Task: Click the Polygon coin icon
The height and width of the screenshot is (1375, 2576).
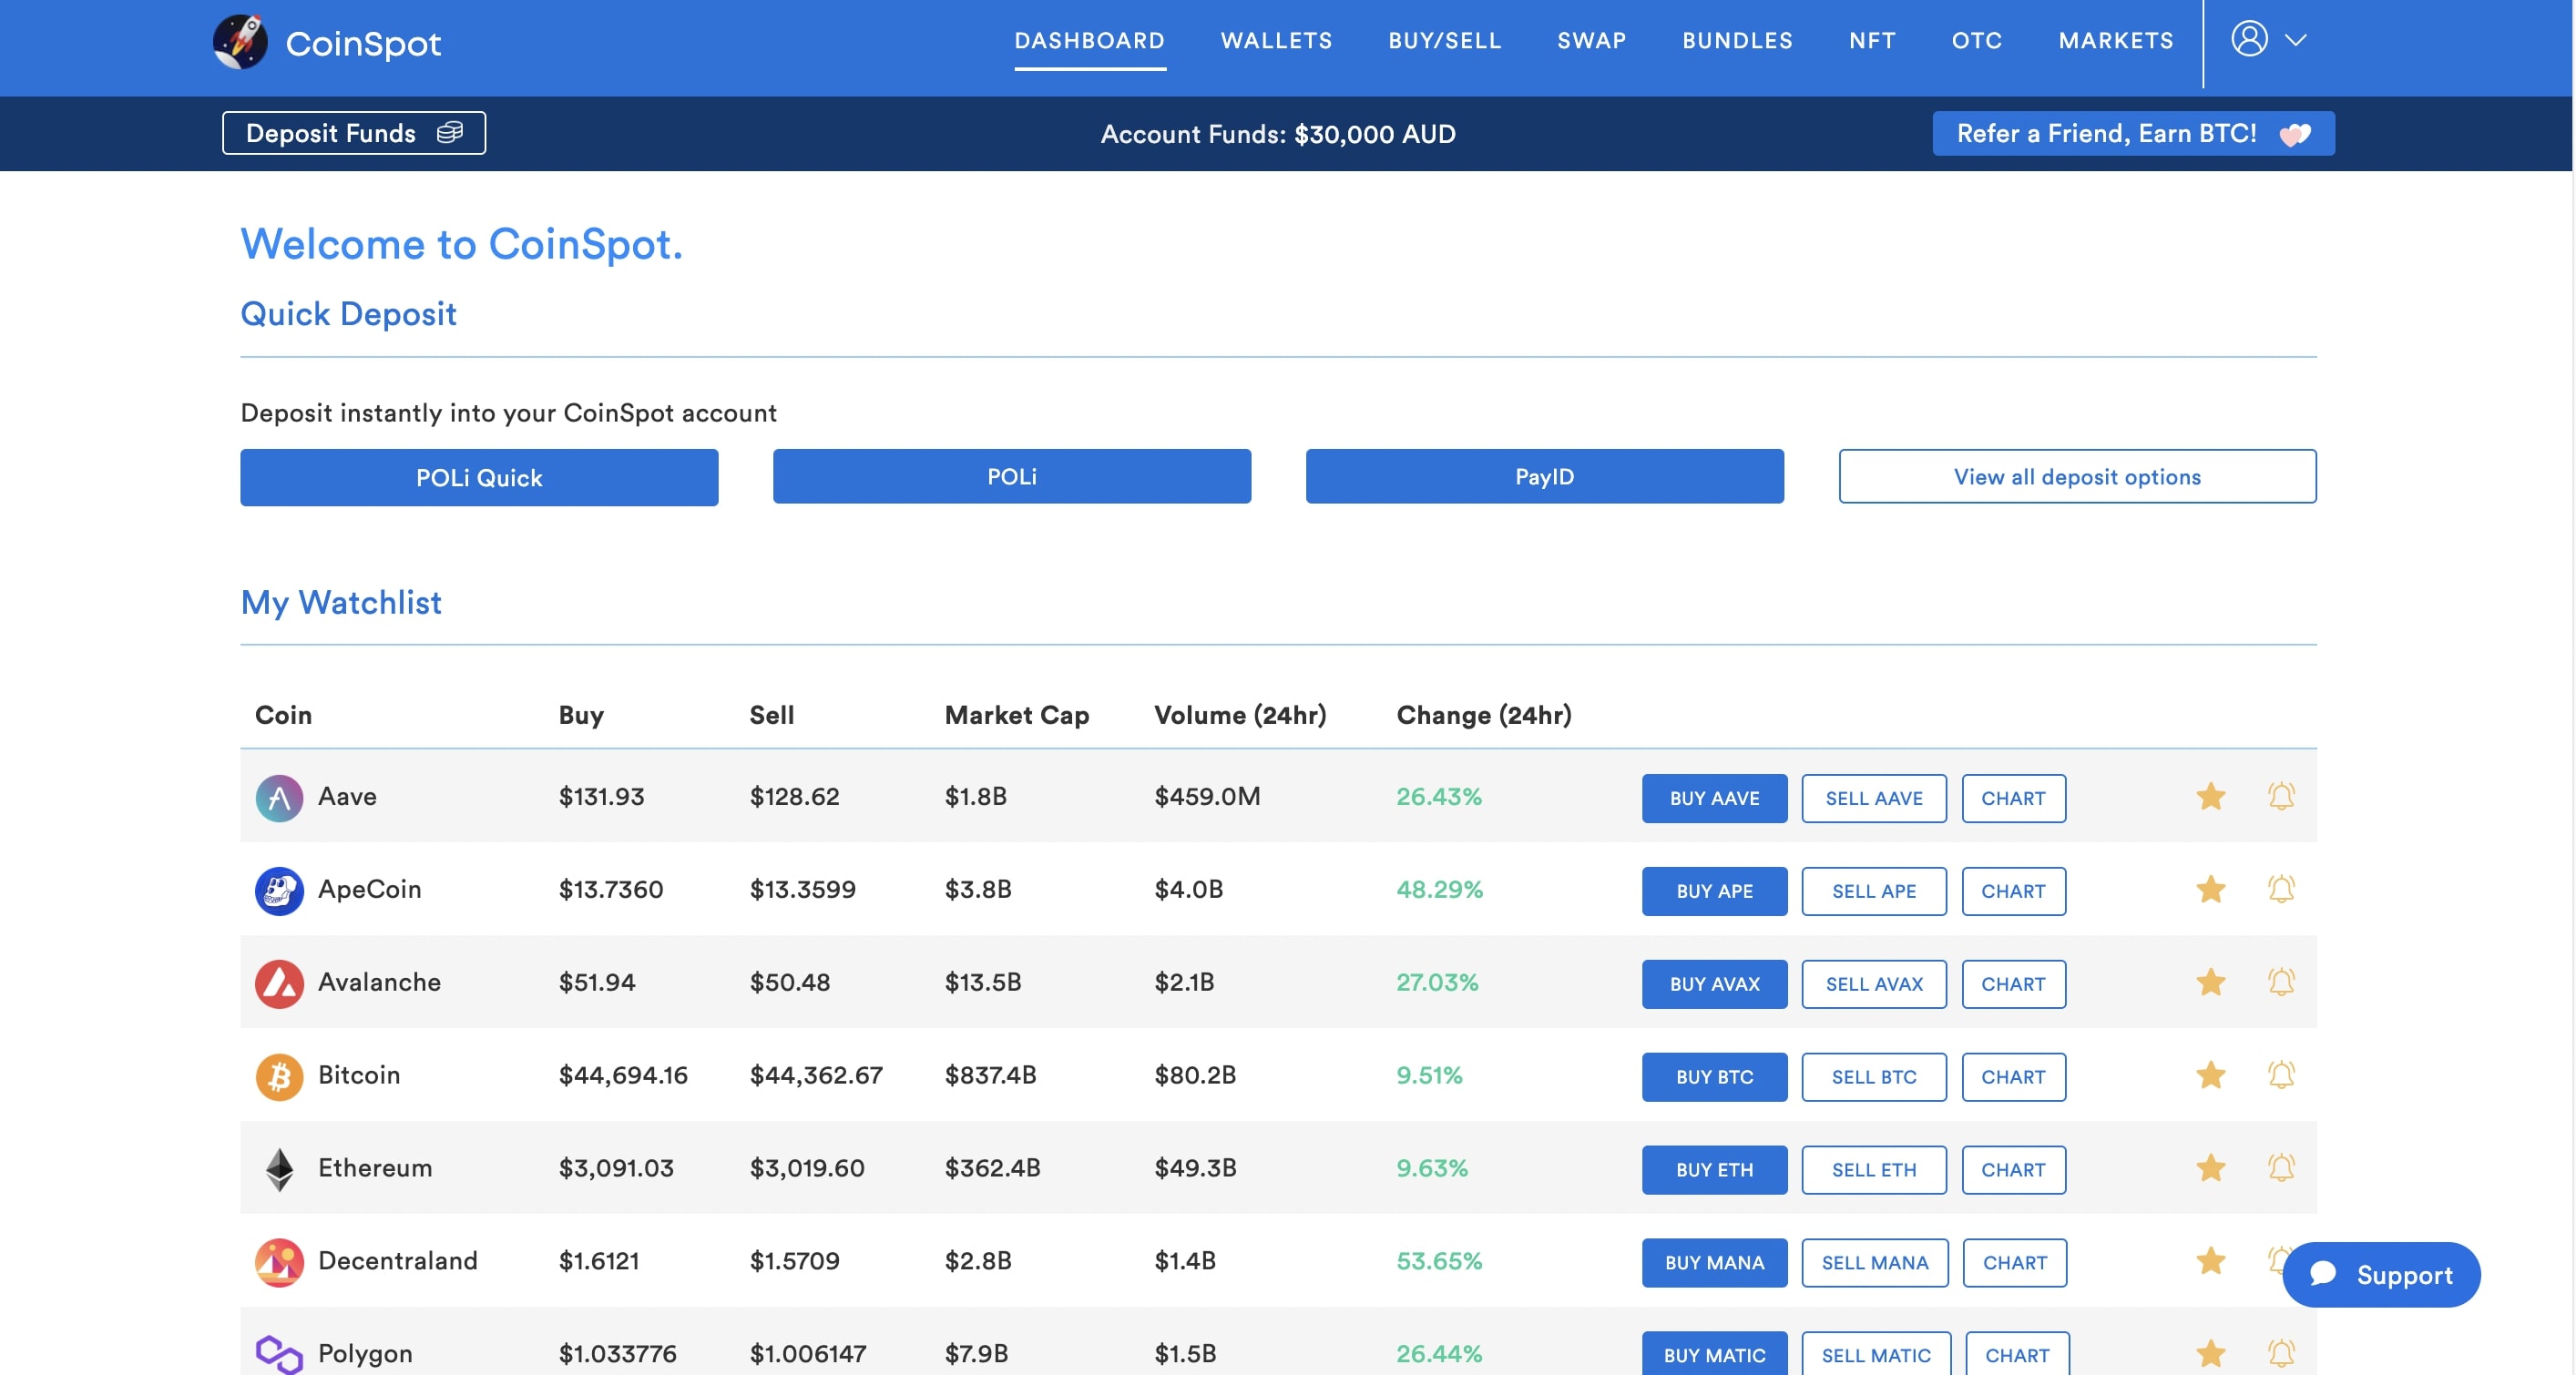Action: coord(279,1354)
